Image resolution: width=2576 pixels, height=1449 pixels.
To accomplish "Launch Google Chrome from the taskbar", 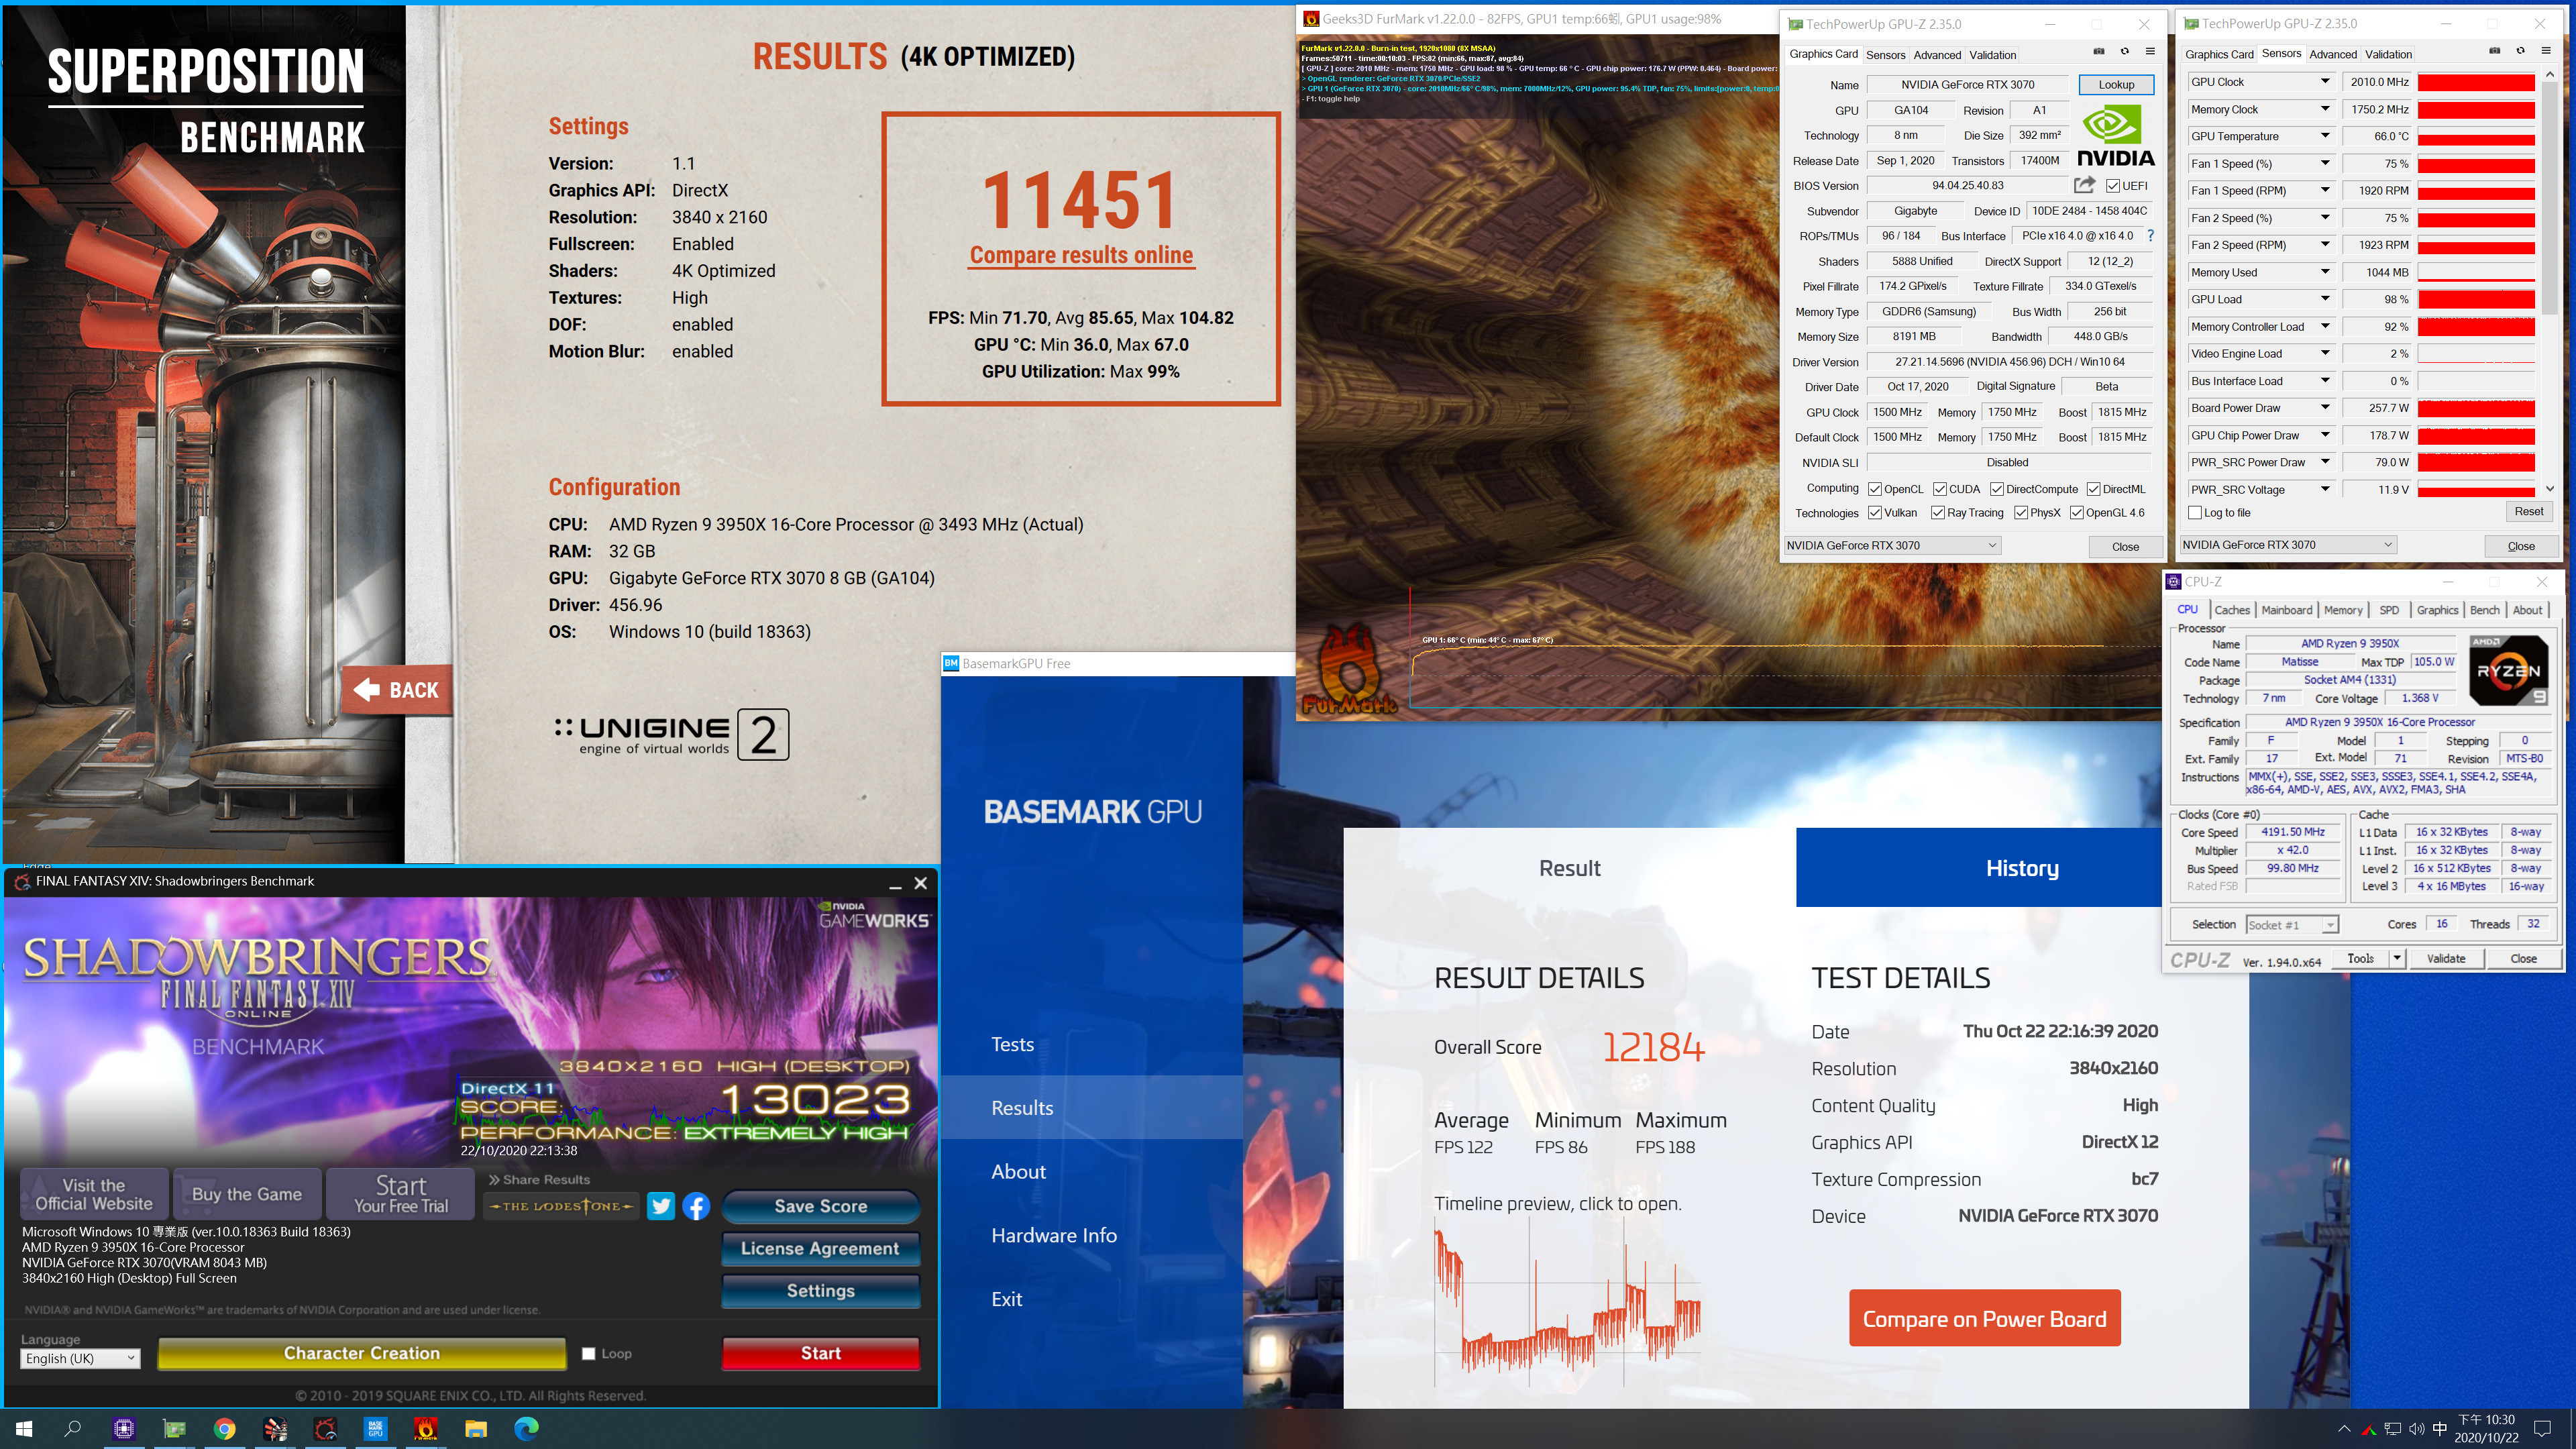I will click(x=224, y=1428).
